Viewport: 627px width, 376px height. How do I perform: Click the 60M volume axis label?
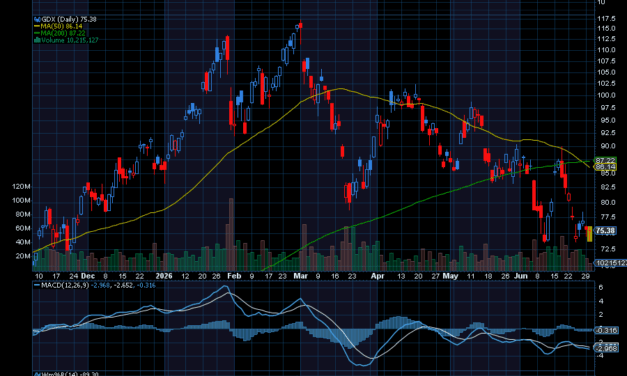[x=23, y=228]
